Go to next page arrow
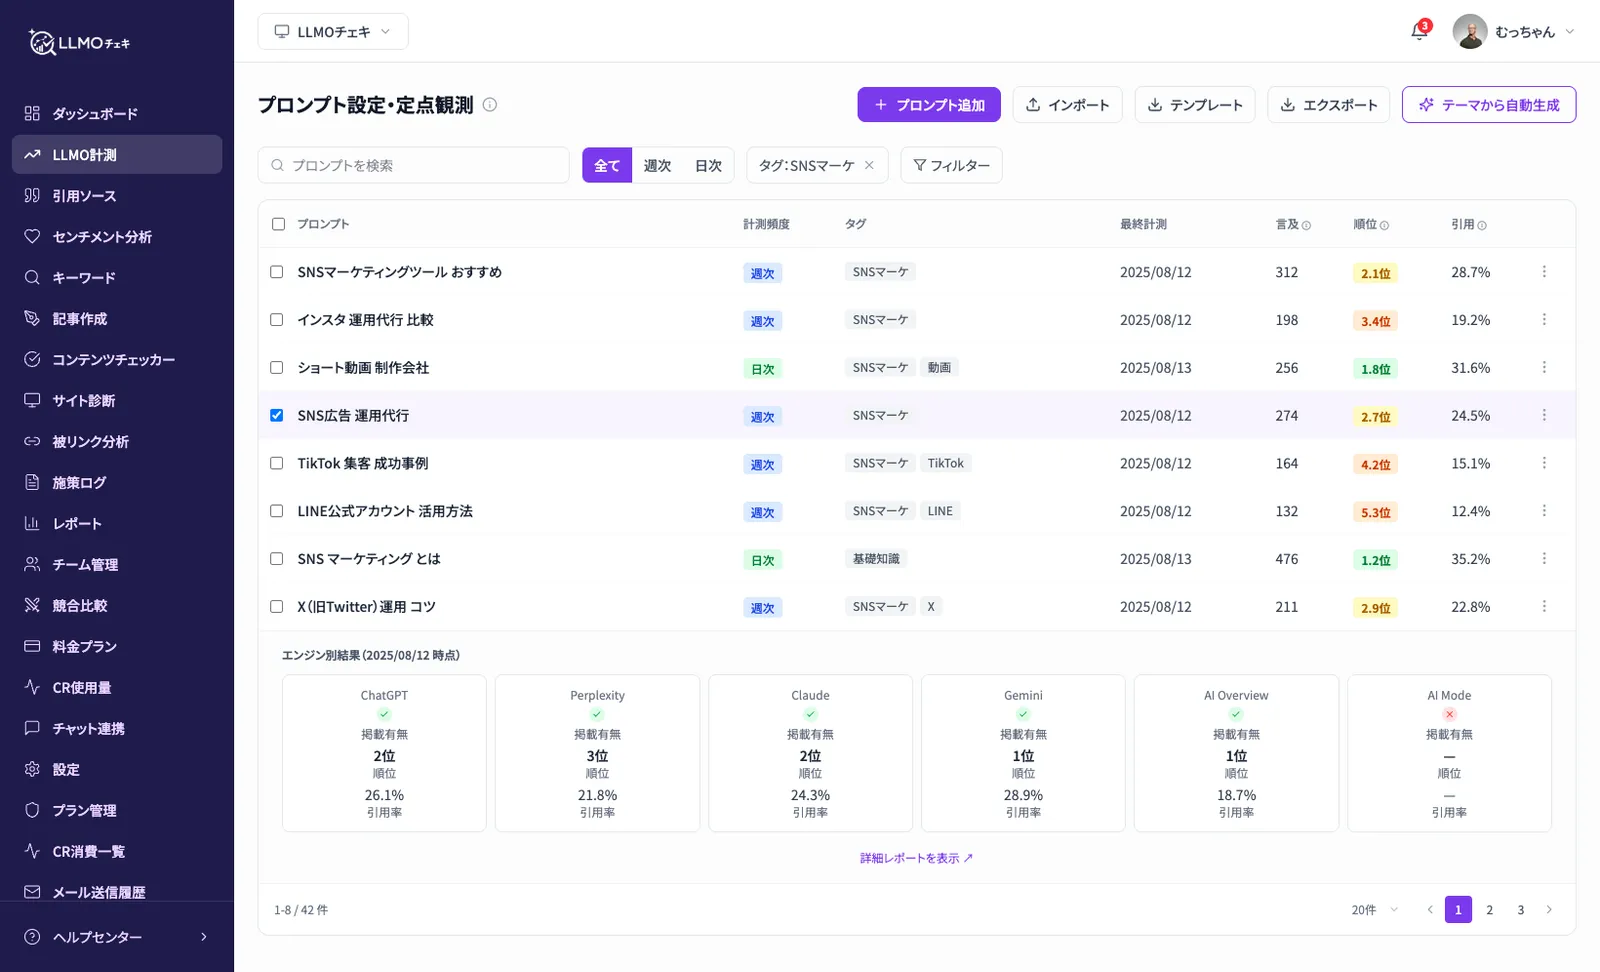The image size is (1600, 972). [1549, 910]
